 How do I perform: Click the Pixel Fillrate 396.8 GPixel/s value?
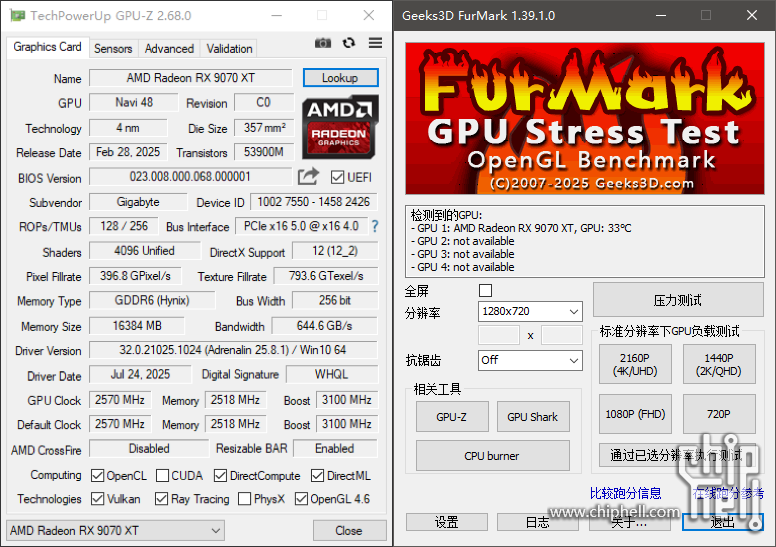click(x=135, y=276)
